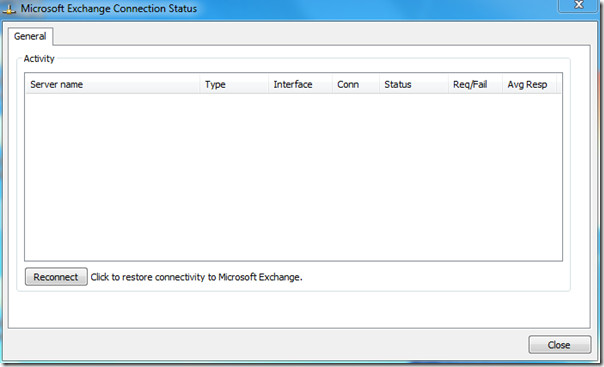Click divider between Type and Interface columns

268,84
